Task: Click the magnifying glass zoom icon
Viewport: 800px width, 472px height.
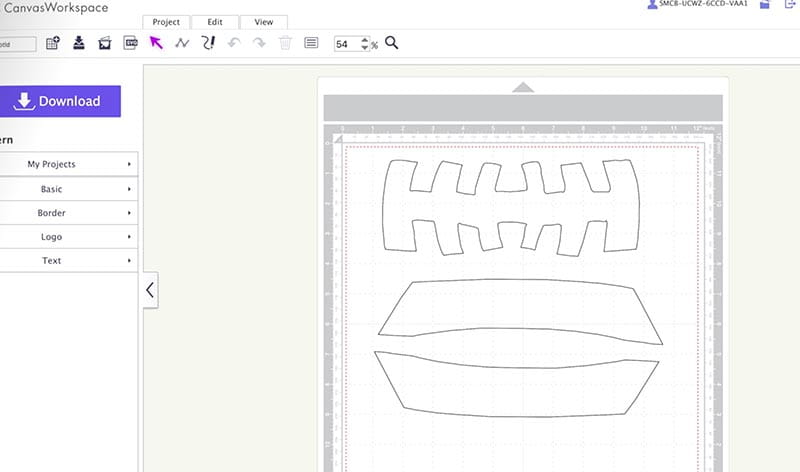Action: click(391, 43)
